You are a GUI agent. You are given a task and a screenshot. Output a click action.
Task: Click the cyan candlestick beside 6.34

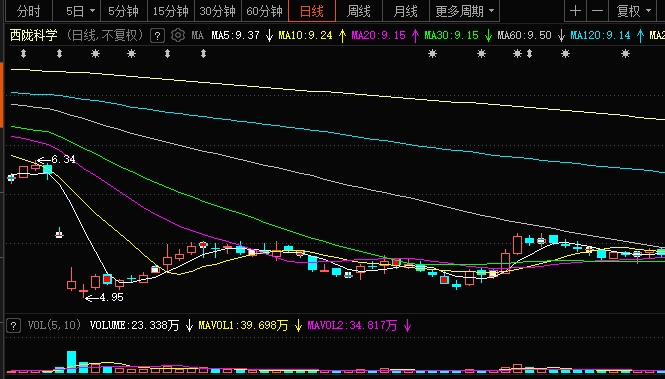[x=48, y=170]
